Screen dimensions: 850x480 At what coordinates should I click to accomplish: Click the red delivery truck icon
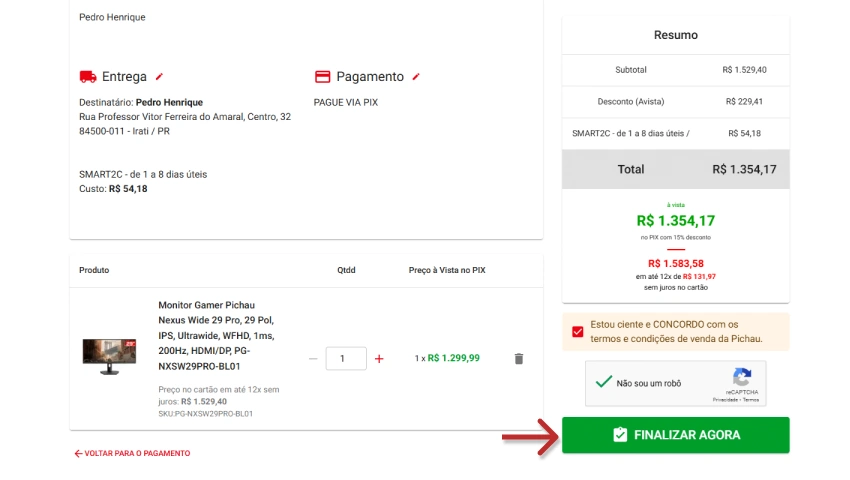[88, 76]
